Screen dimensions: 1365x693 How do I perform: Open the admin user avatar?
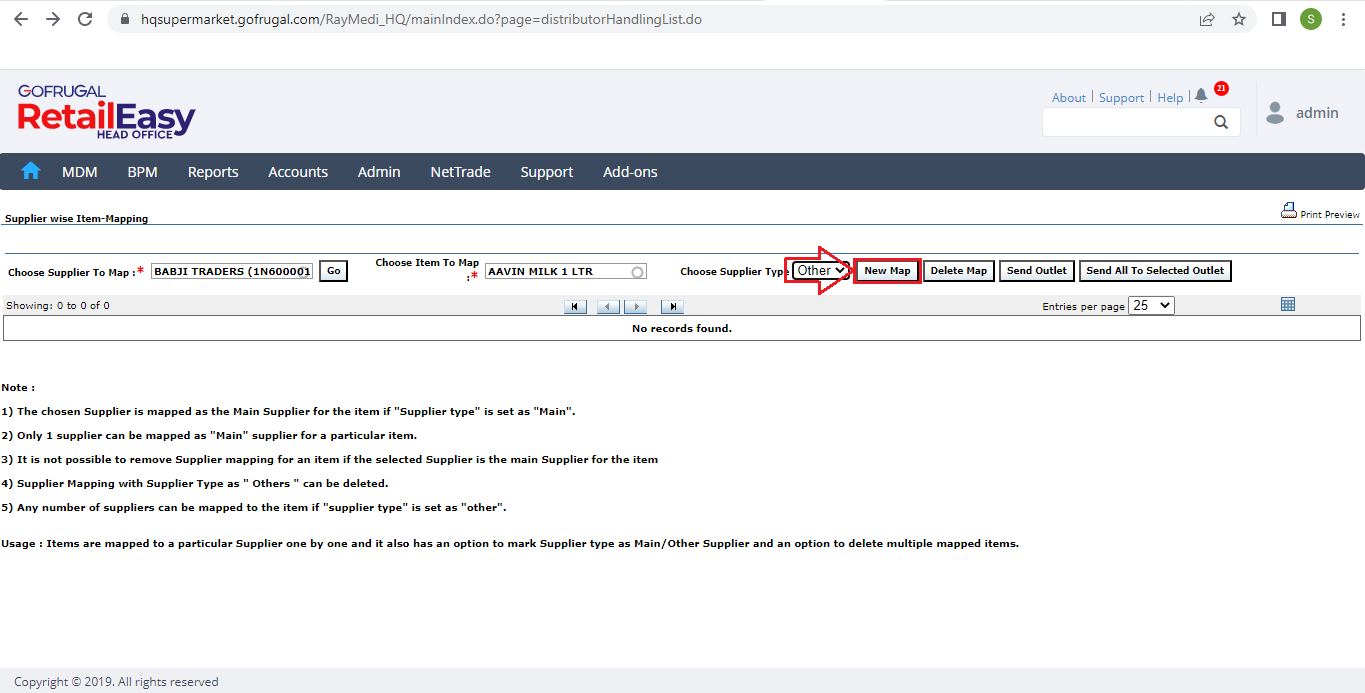[x=1275, y=113]
